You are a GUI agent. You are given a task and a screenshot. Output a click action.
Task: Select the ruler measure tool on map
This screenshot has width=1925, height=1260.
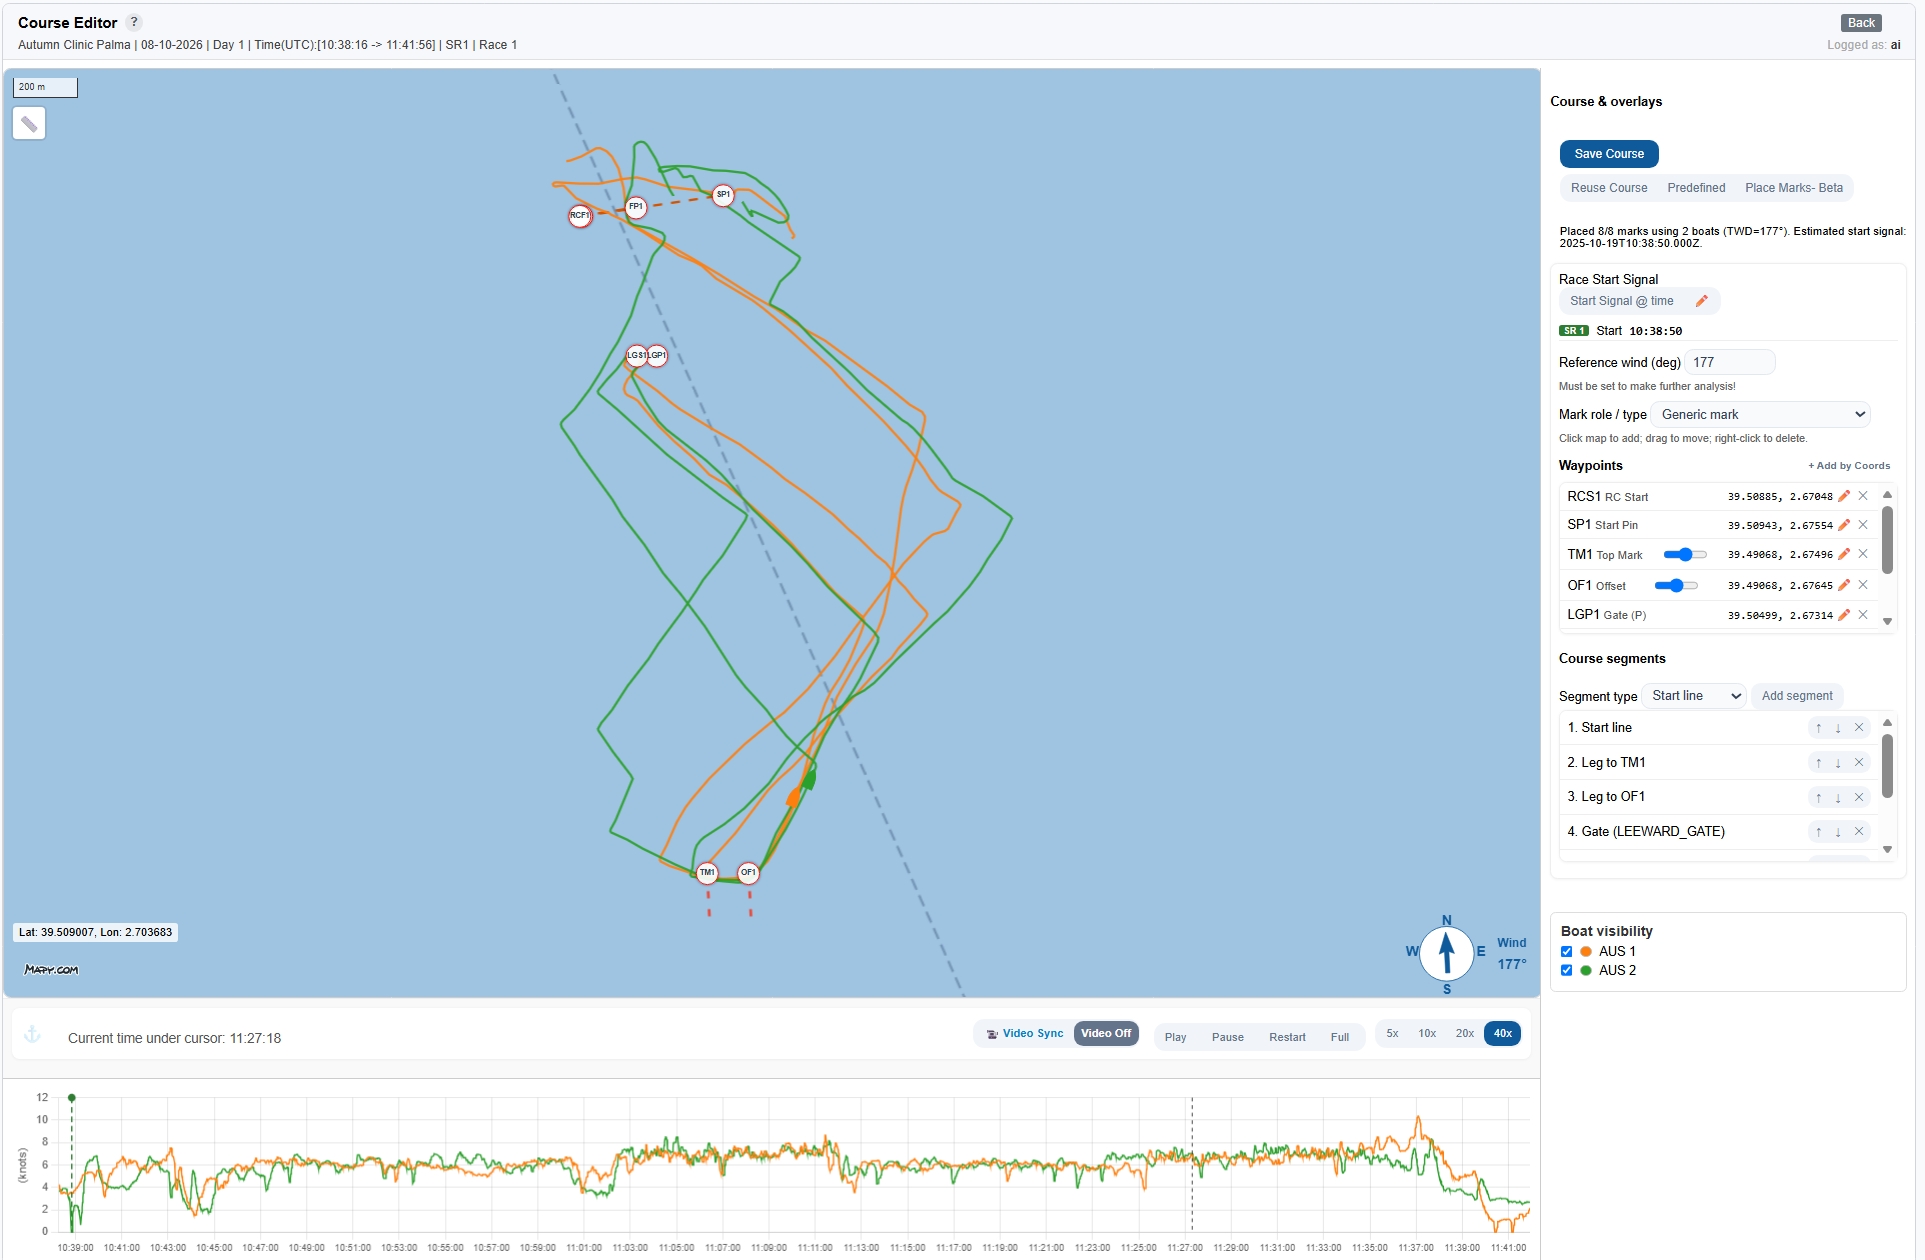pos(29,124)
